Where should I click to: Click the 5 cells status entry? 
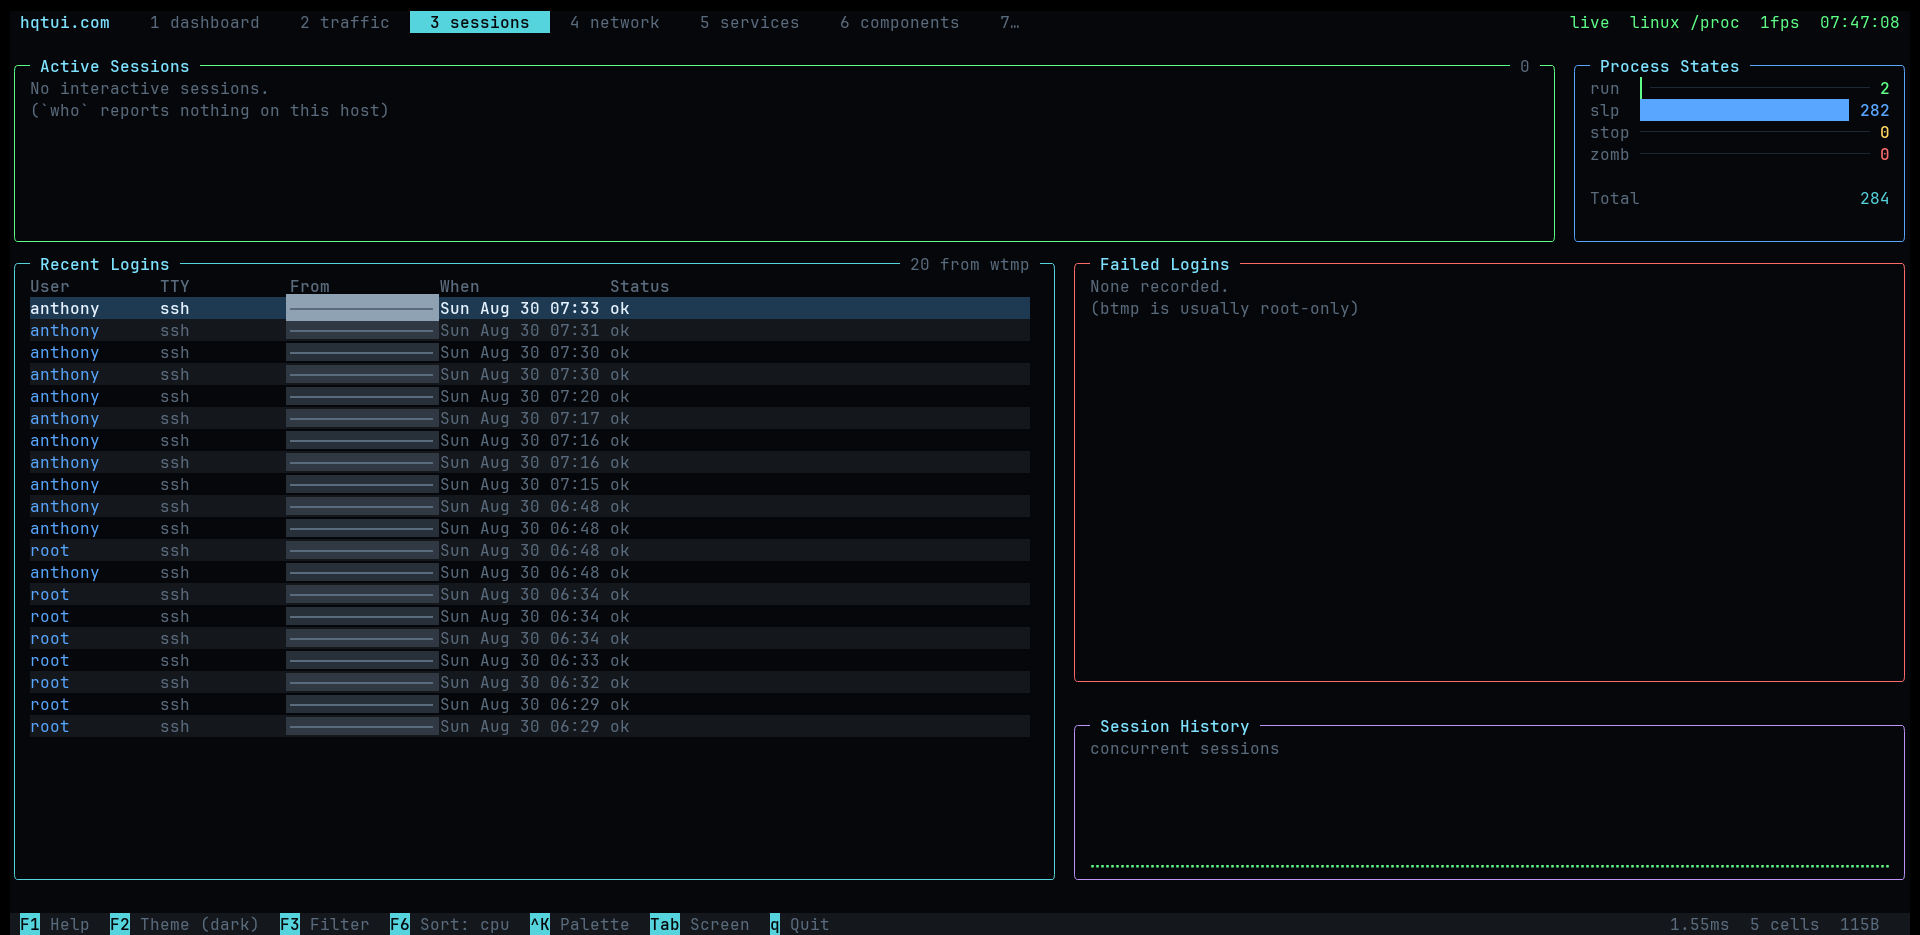(1785, 924)
